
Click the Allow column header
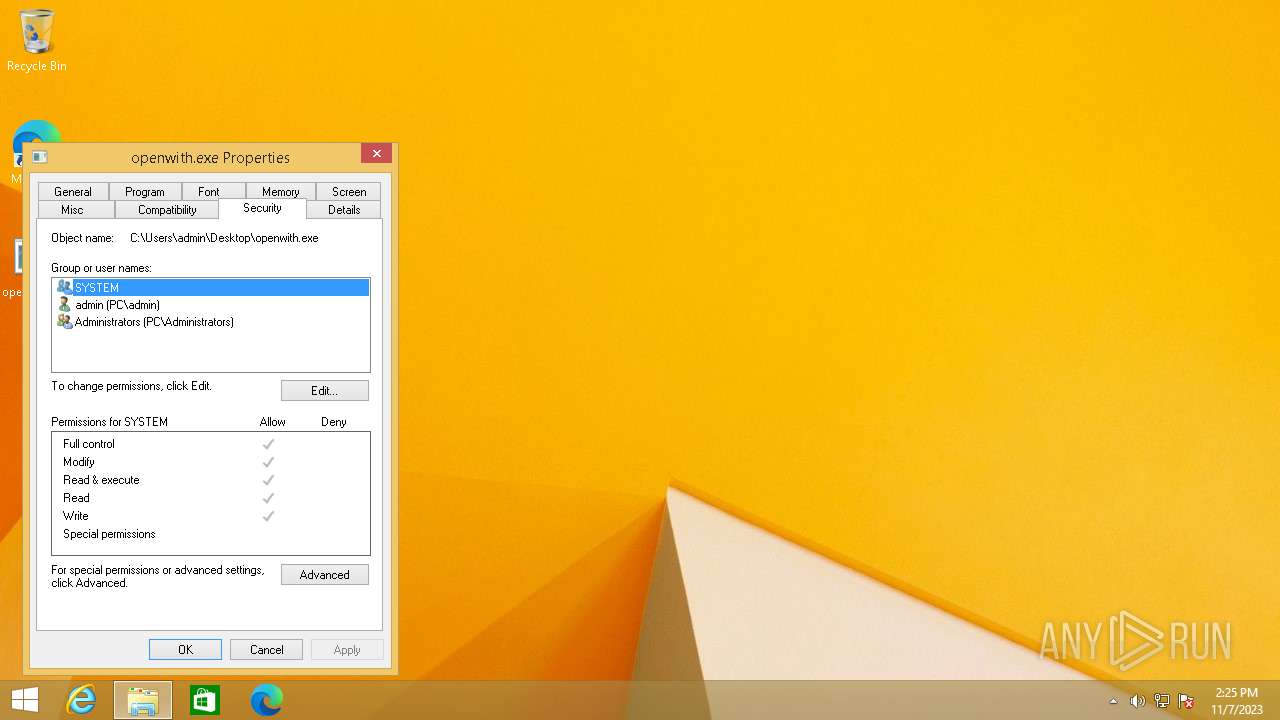click(x=272, y=422)
